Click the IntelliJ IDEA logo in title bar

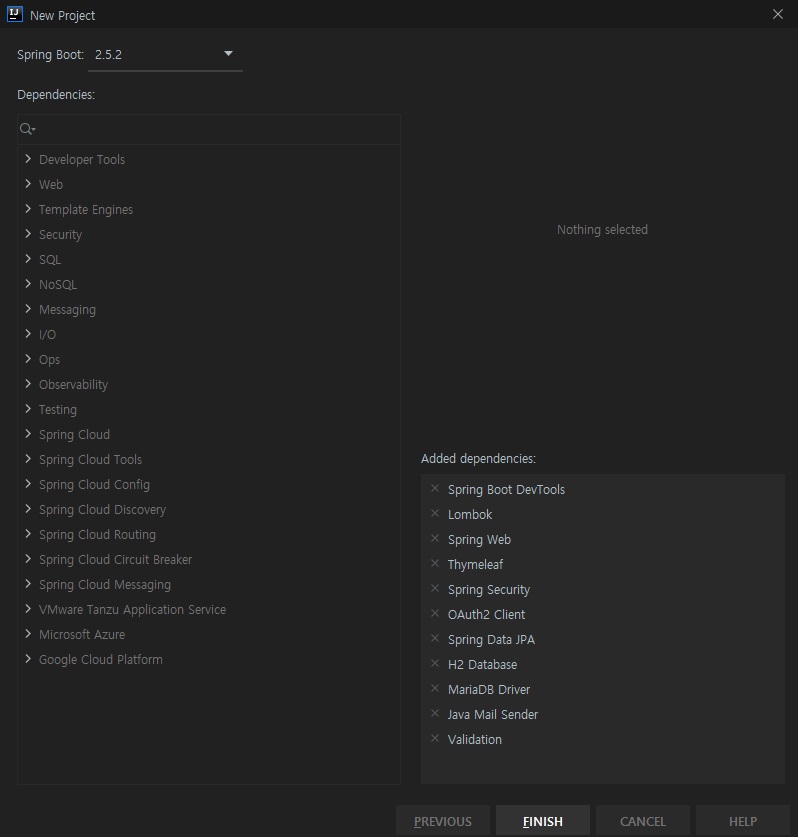click(15, 14)
